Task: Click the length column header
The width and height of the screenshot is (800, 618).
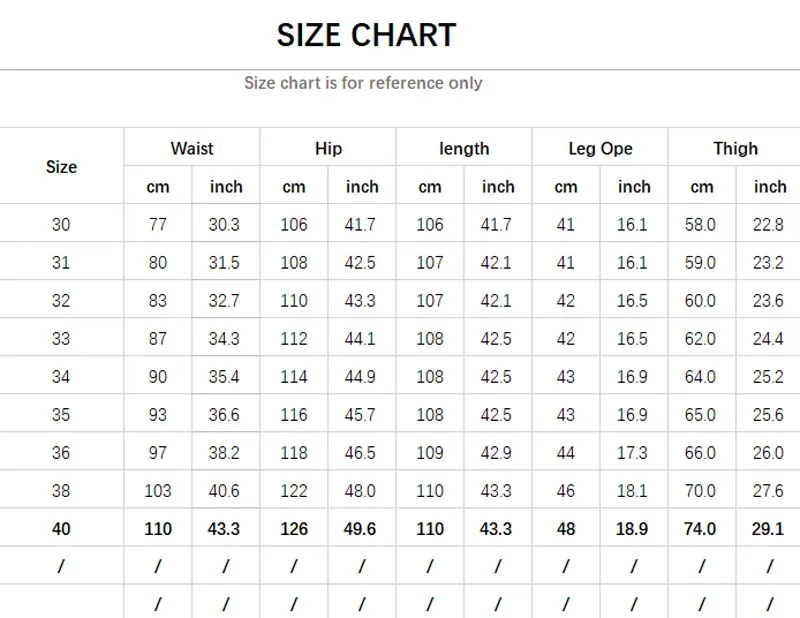Action: [464, 148]
